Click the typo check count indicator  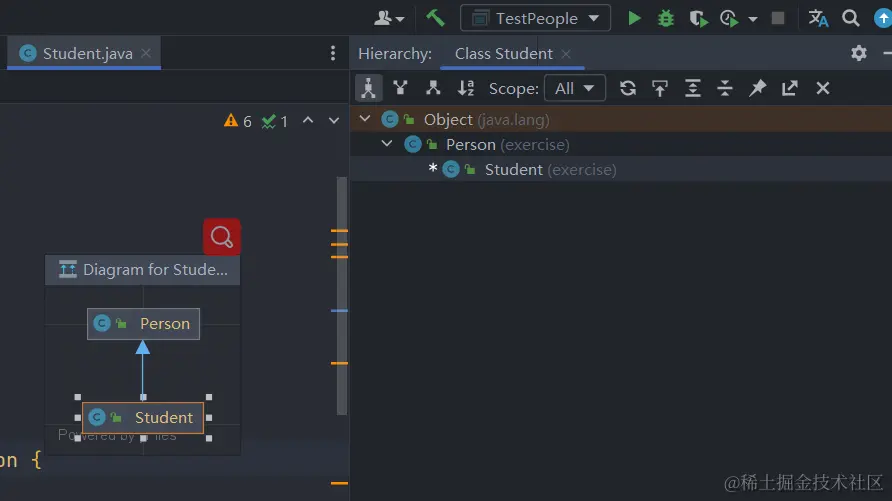275,121
